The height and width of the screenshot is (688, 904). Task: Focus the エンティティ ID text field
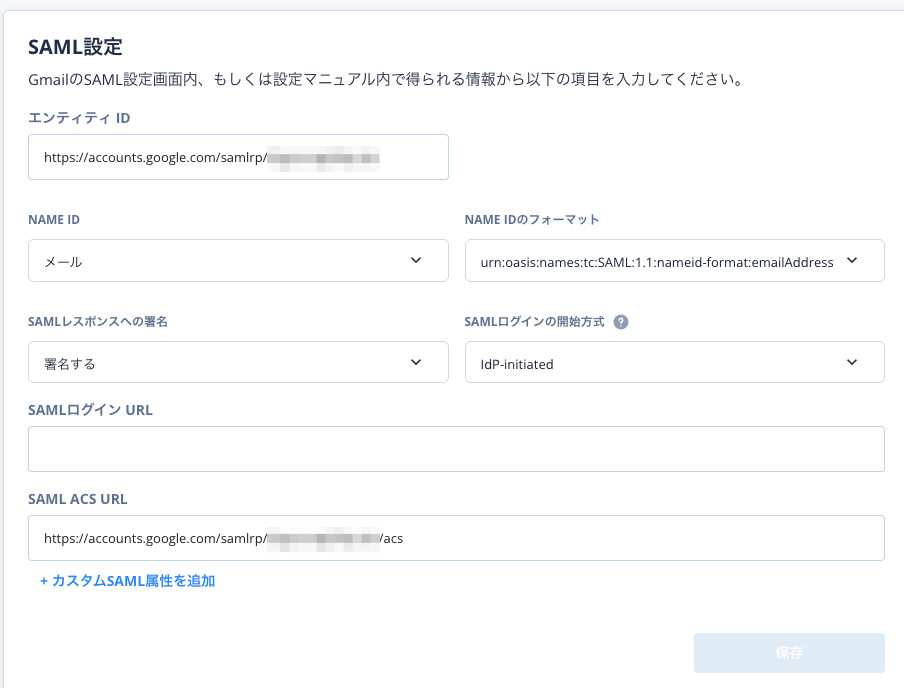pos(238,157)
